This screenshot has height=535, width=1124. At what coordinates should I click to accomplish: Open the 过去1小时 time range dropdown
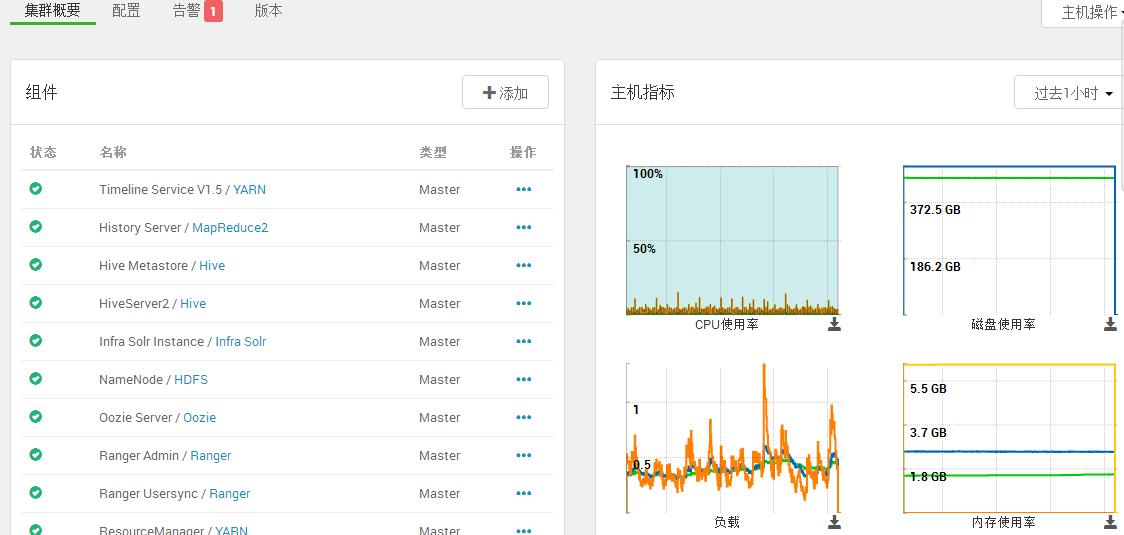coord(1069,93)
